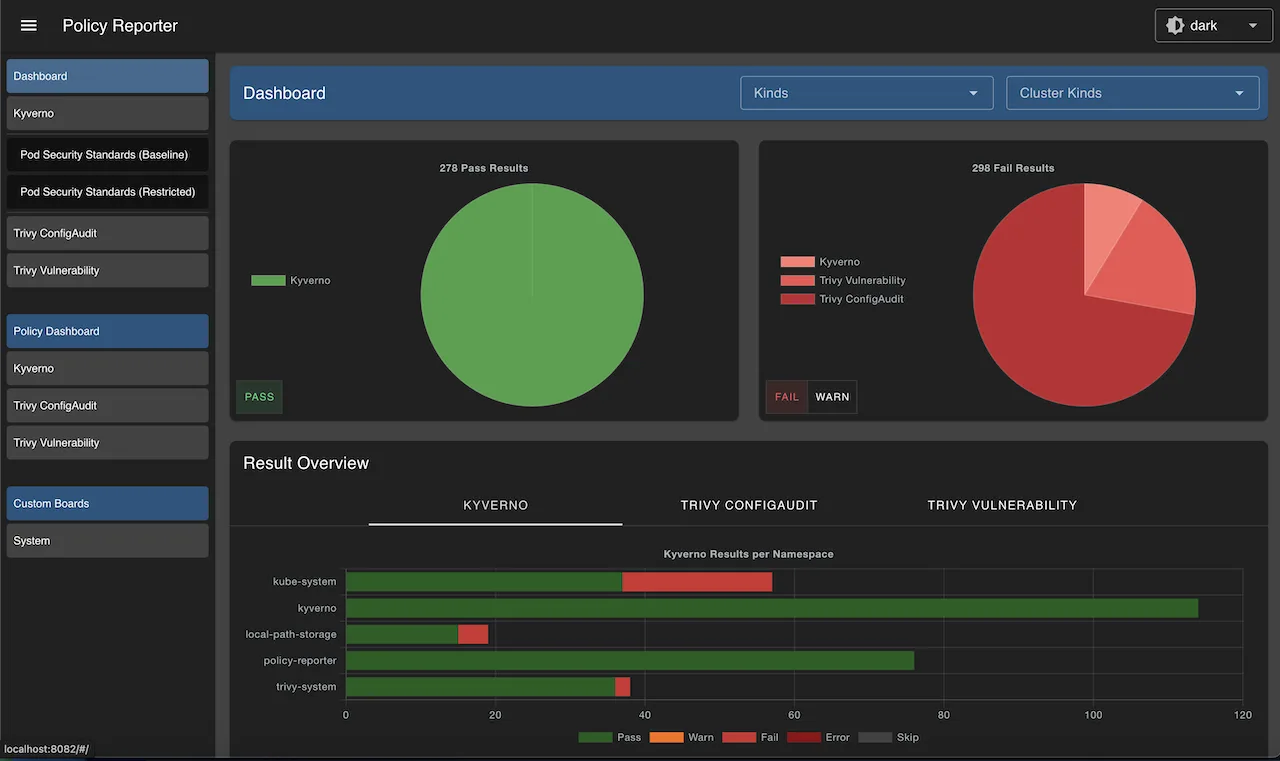Open the navigation drawer with the hamburger icon
Screen dimensions: 1280x761
point(28,25)
